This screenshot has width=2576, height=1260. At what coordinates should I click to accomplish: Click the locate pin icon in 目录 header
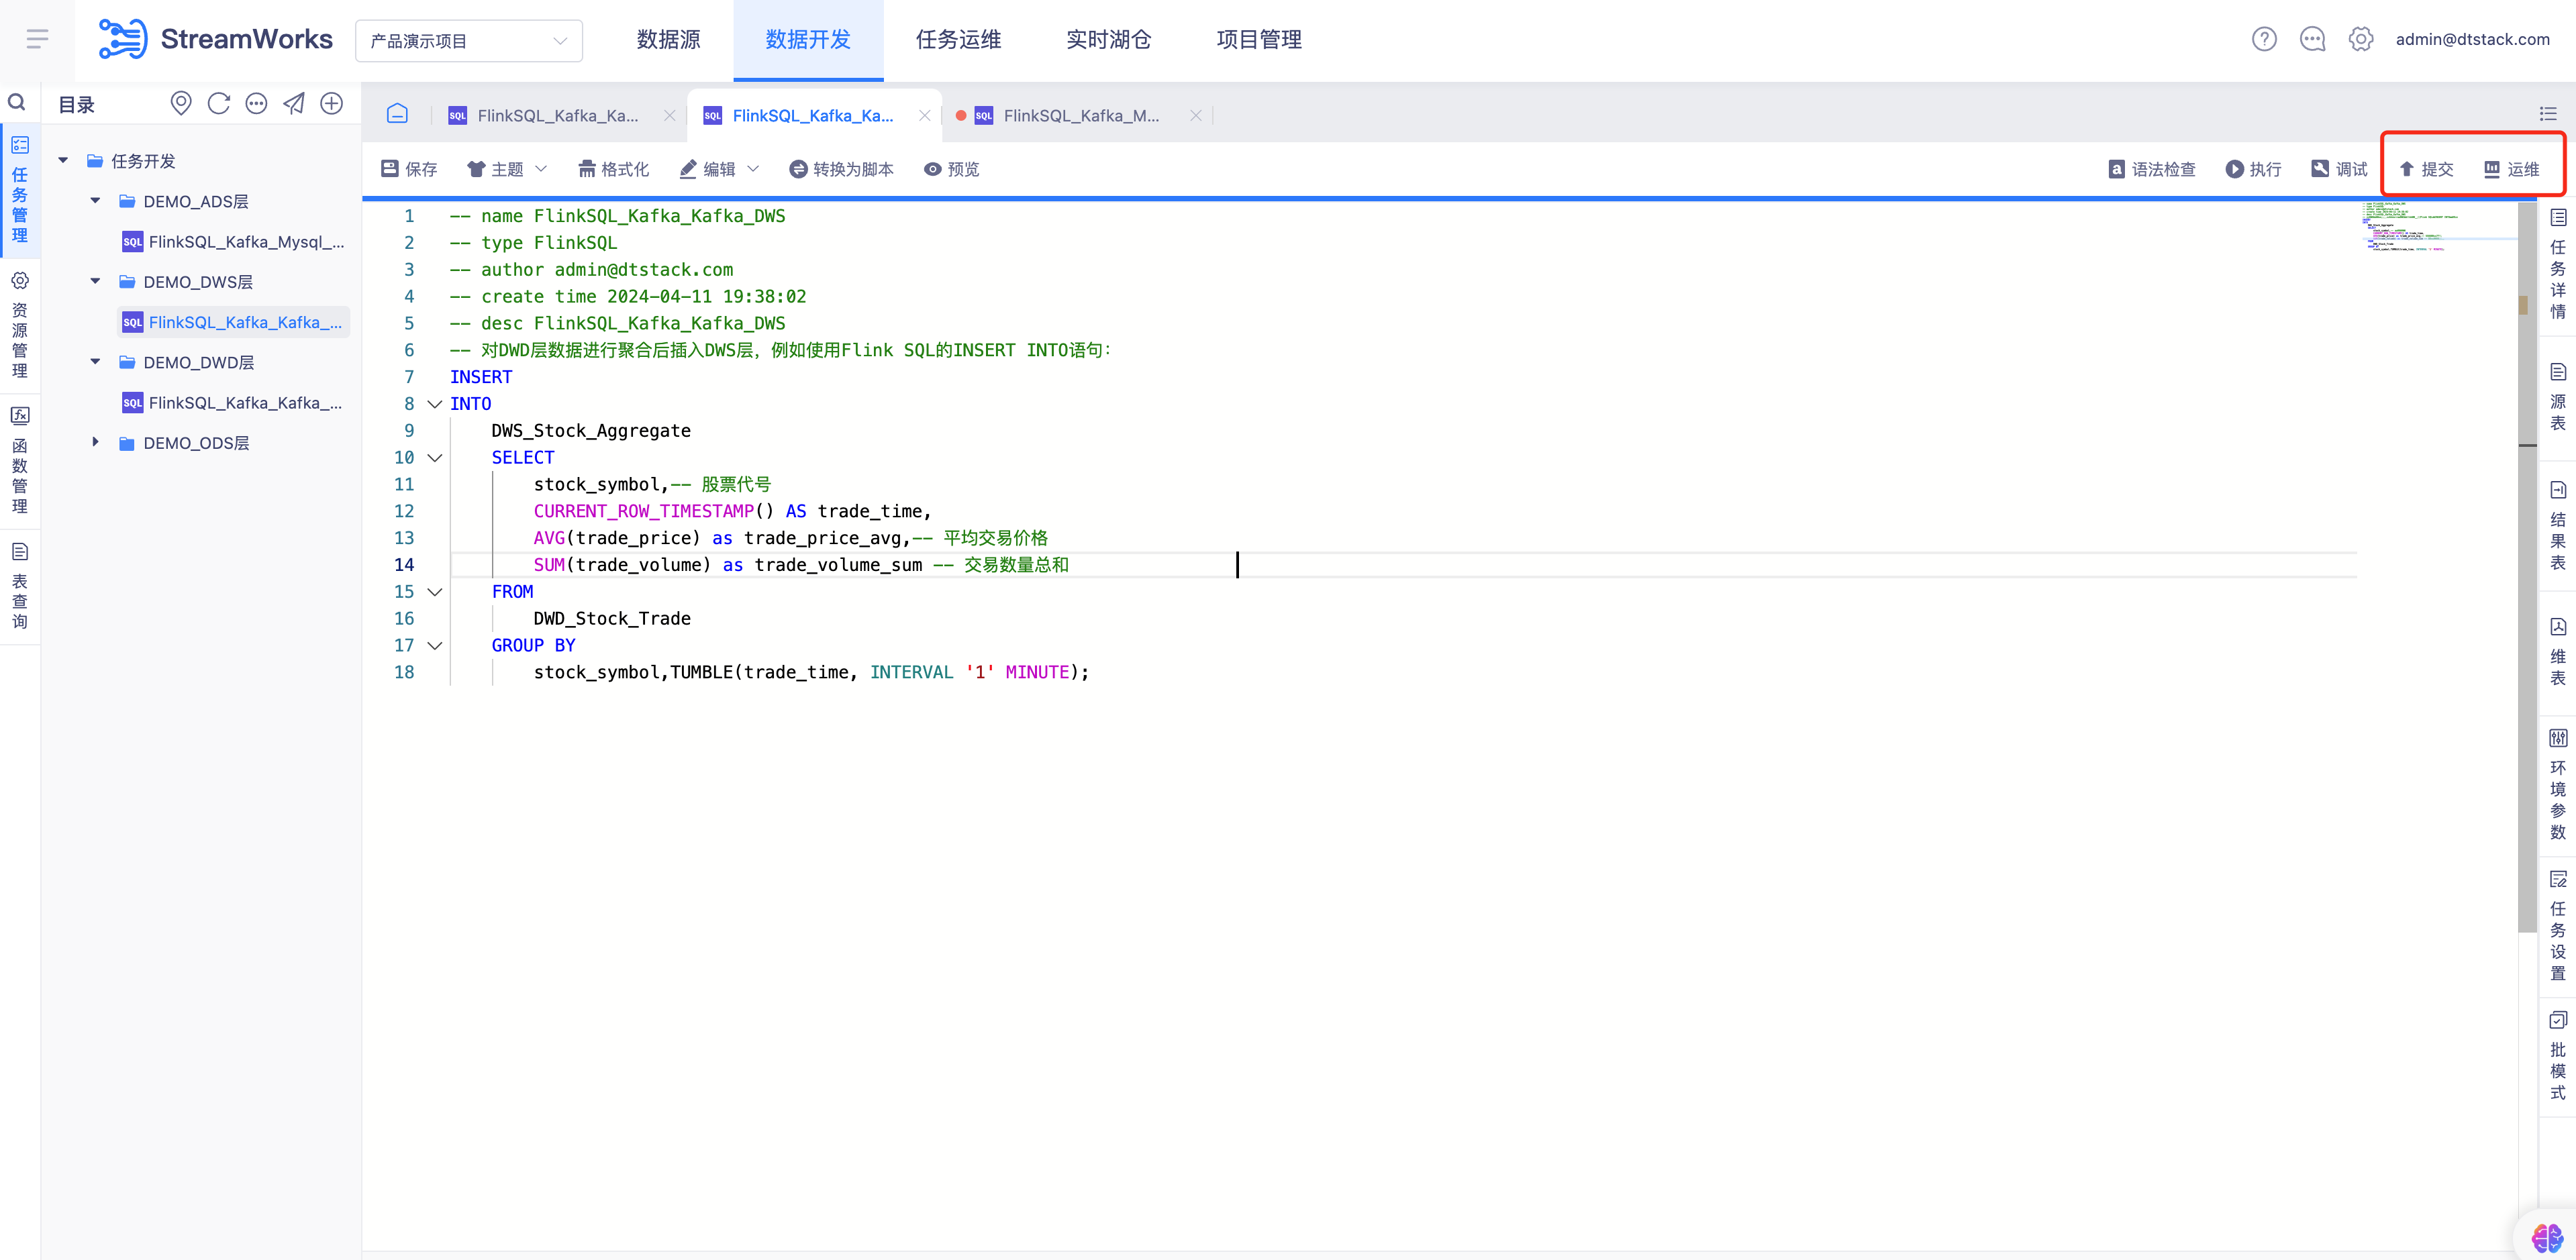pos(181,103)
